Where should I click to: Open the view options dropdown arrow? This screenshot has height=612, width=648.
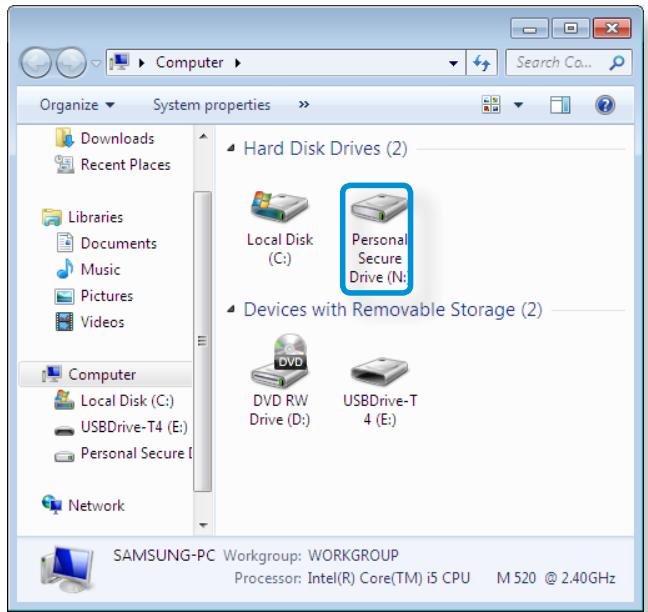pyautogui.click(x=518, y=105)
